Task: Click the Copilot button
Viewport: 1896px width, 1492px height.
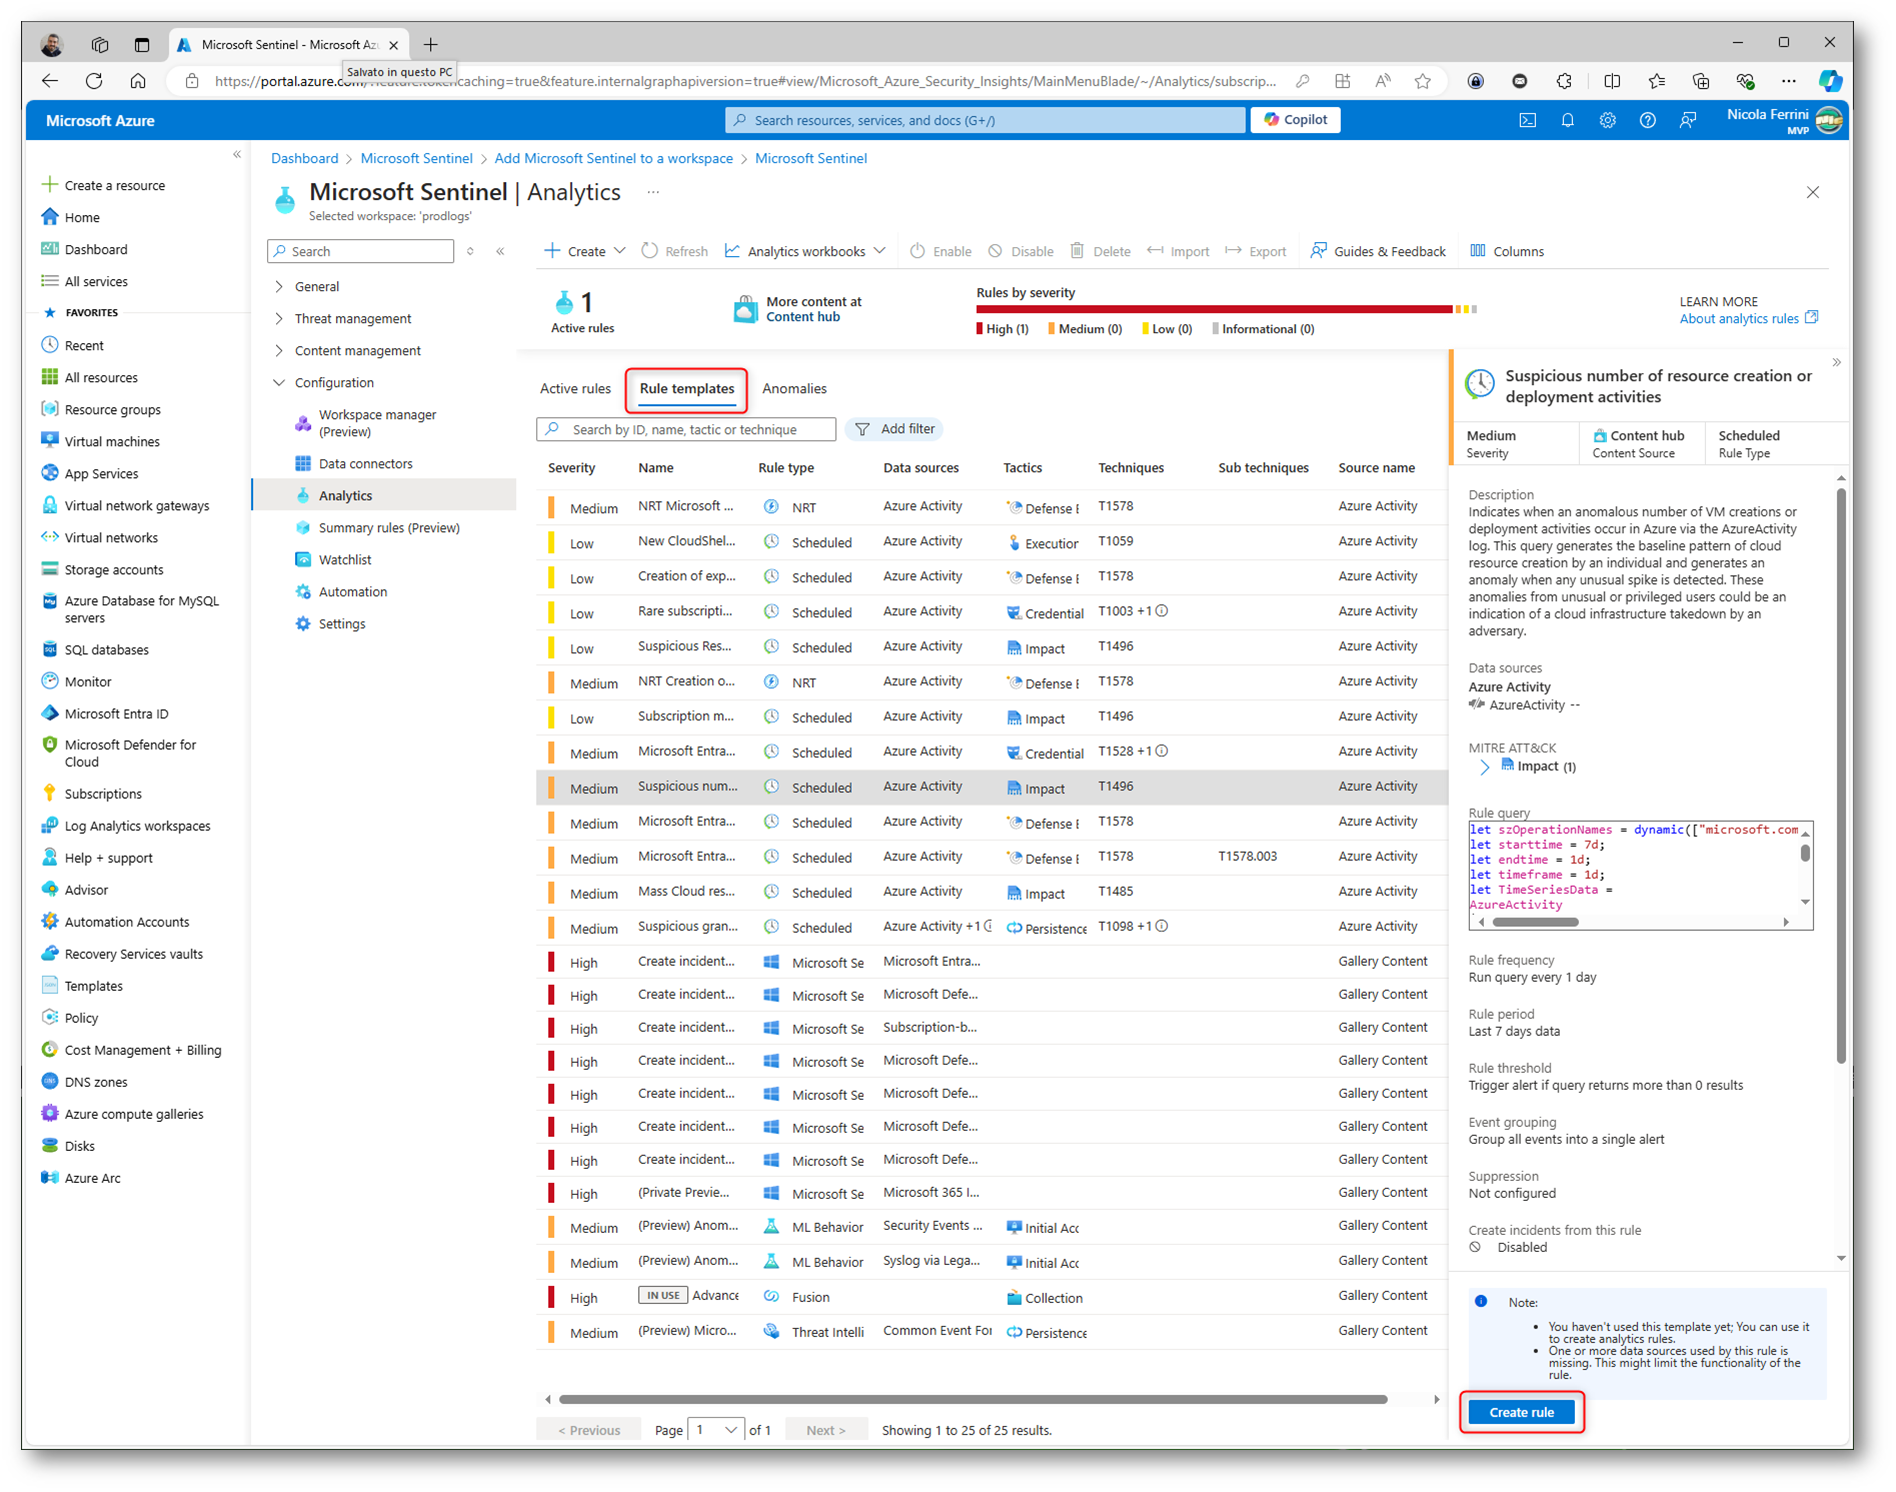Action: coord(1296,120)
